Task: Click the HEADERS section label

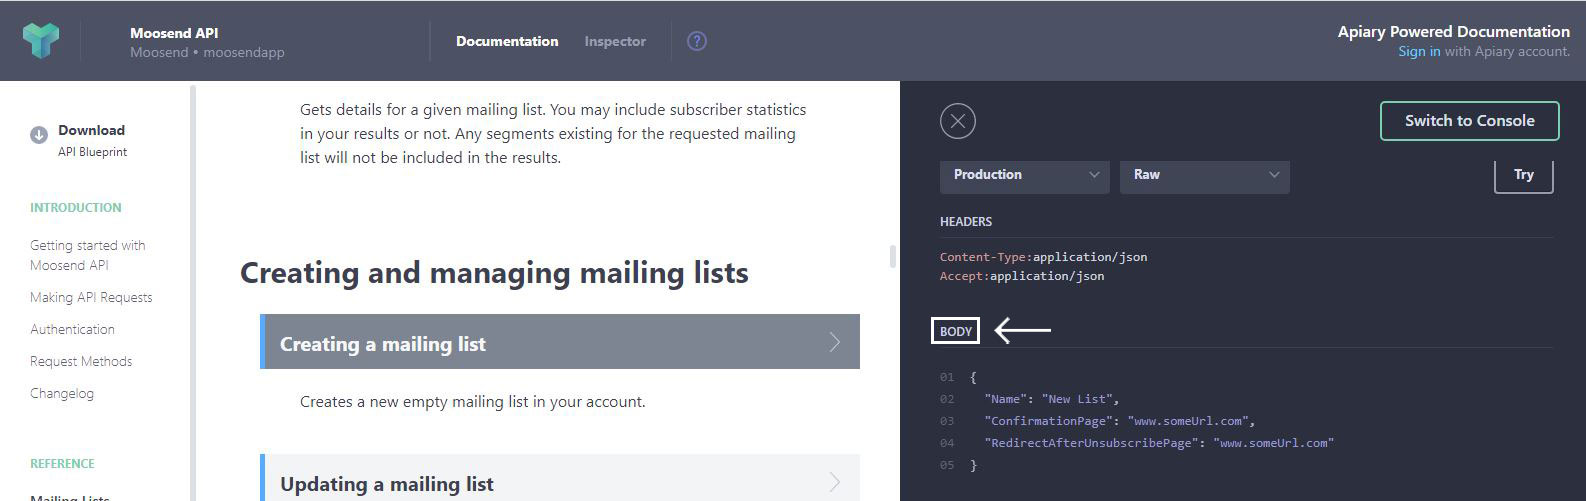Action: pyautogui.click(x=966, y=222)
